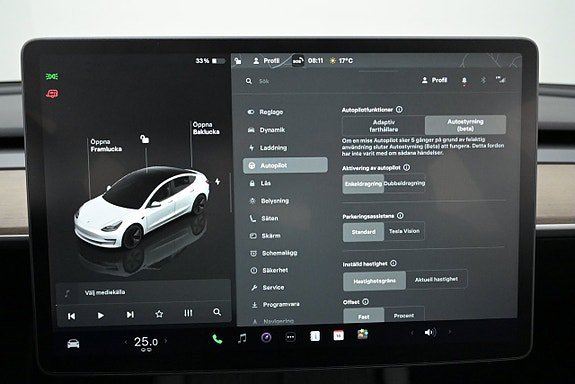Set Parkeringsassistans to Standard

pyautogui.click(x=363, y=232)
